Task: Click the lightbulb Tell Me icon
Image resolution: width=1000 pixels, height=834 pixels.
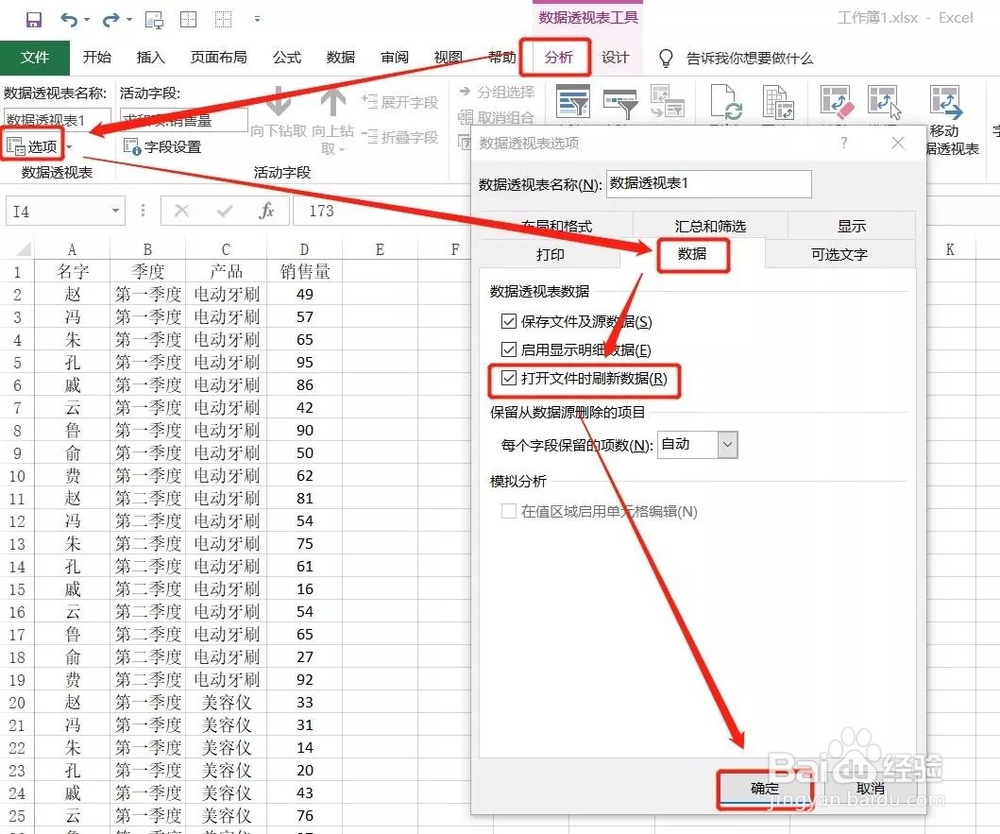Action: 666,58
